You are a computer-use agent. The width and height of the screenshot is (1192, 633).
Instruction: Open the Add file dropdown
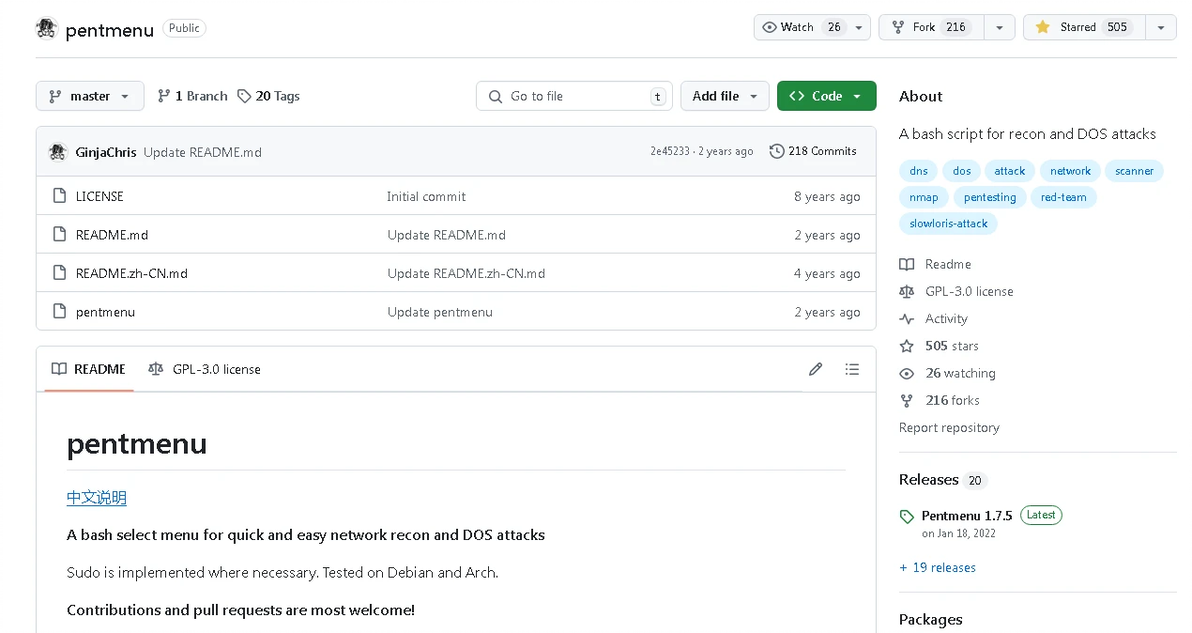click(725, 96)
